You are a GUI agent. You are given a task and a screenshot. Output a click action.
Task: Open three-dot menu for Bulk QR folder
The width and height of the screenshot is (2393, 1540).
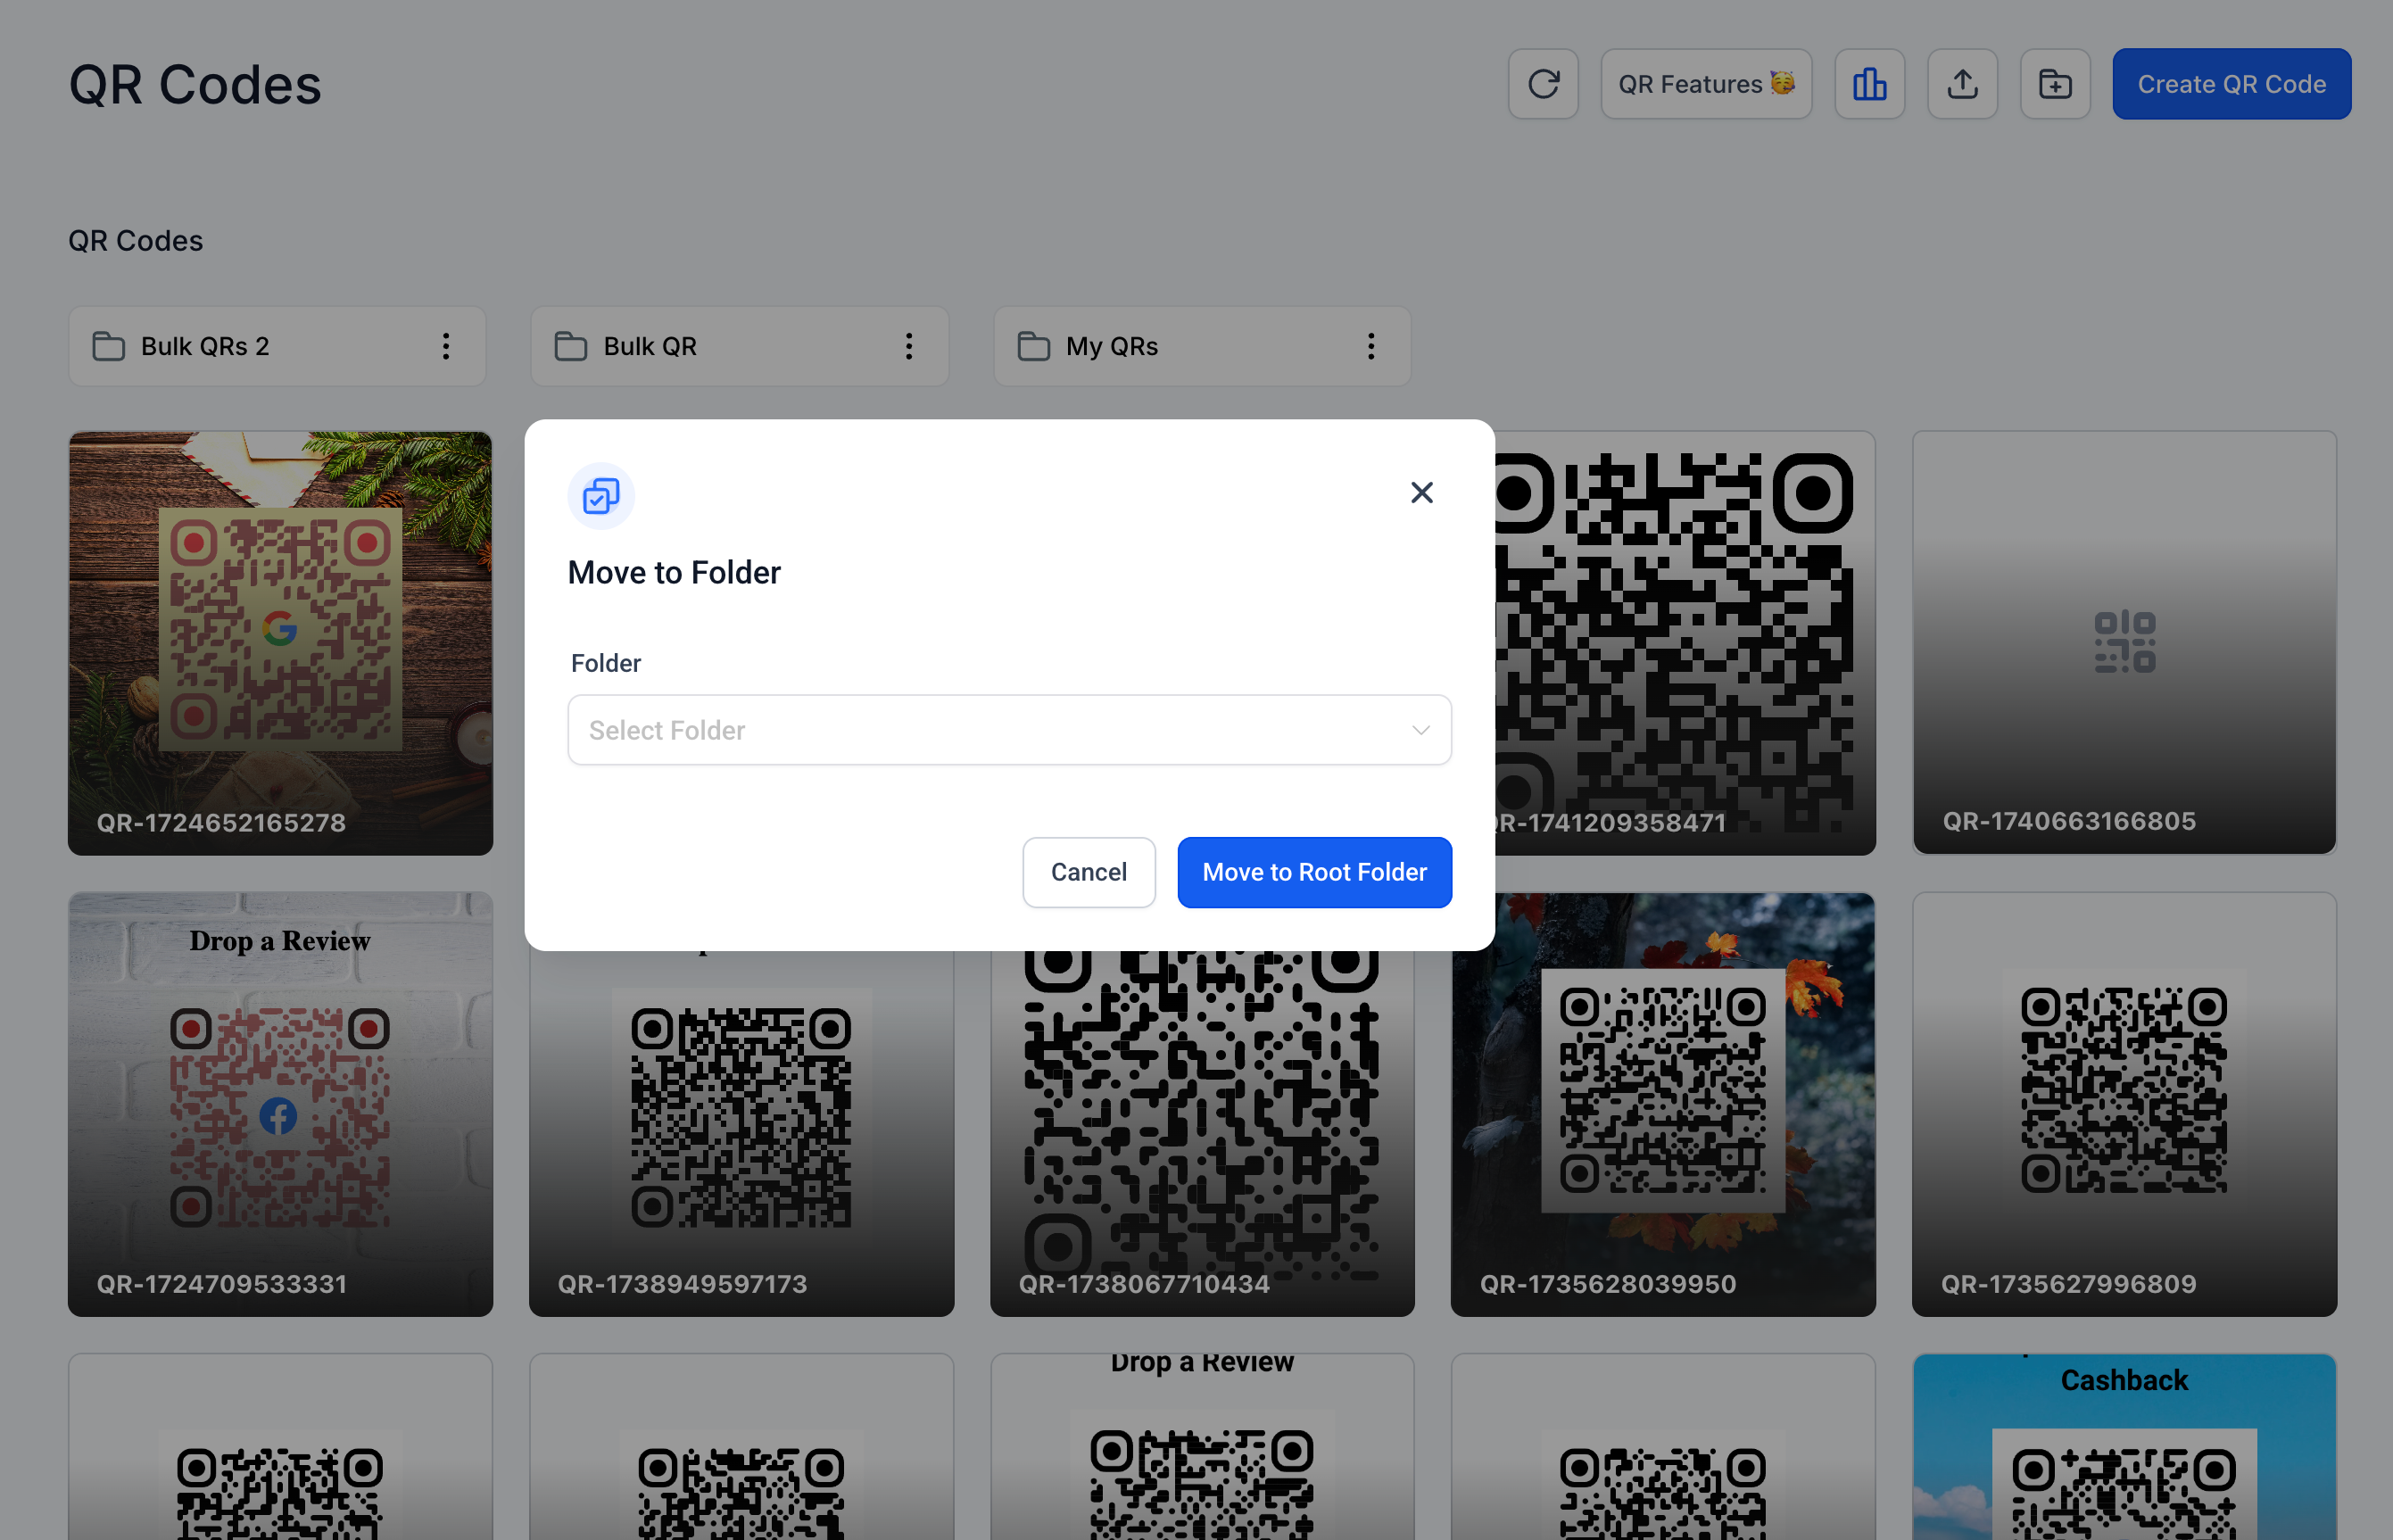click(x=908, y=346)
